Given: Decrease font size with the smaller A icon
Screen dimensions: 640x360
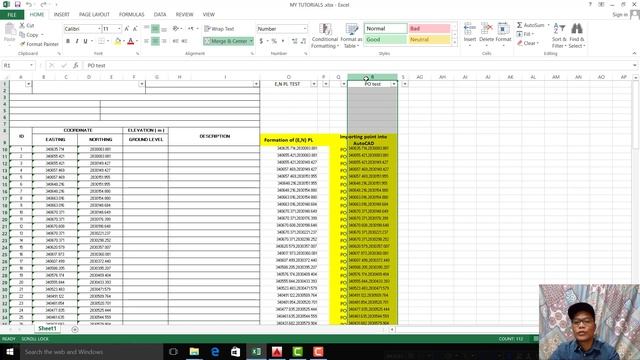Looking at the screenshot, I should click(135, 29).
